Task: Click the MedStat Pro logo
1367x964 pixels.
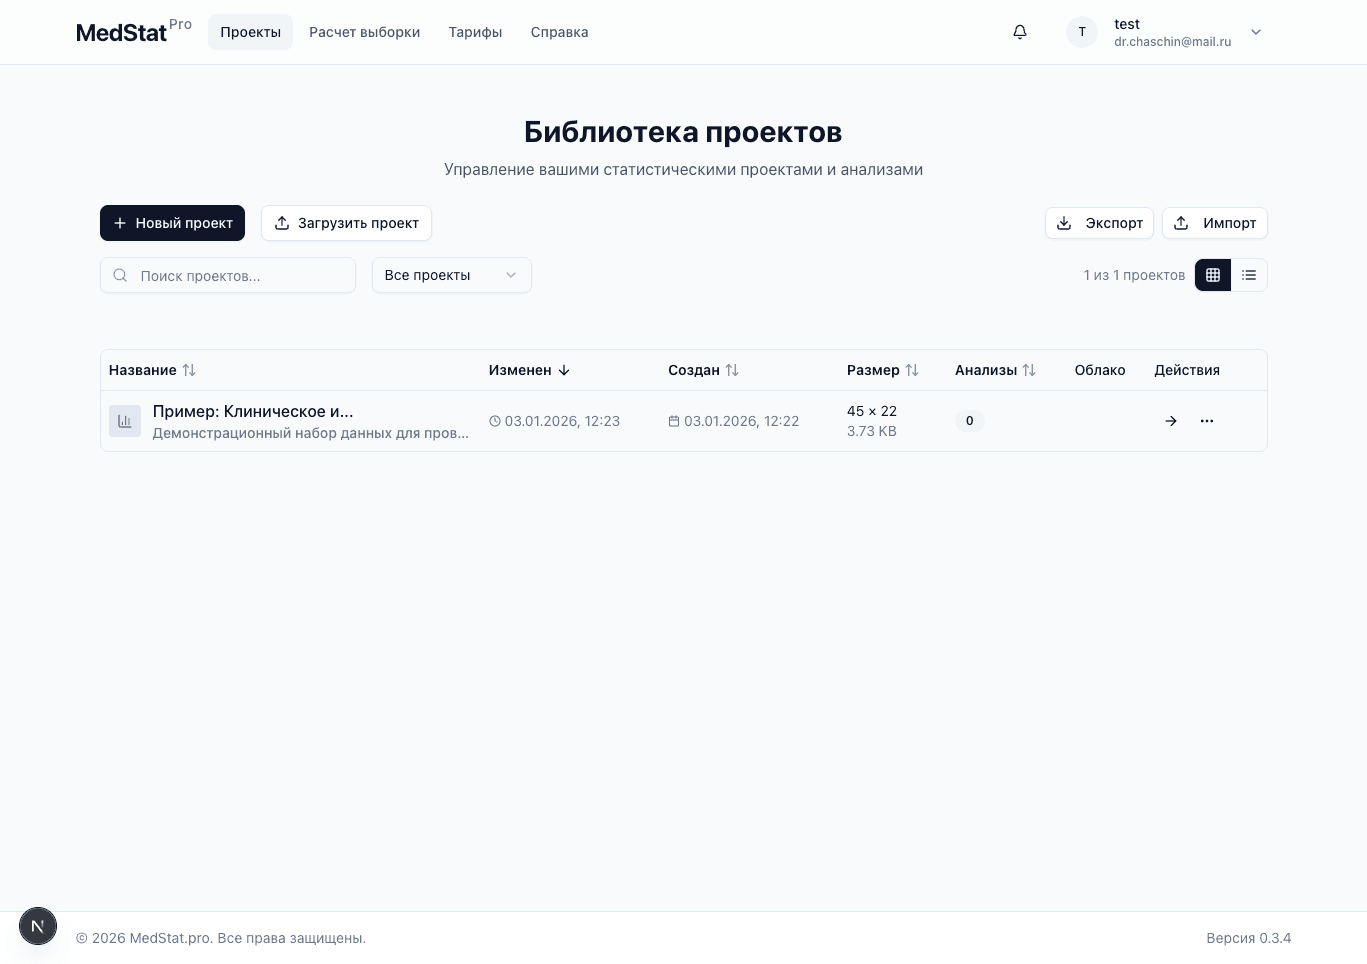Action: coord(134,32)
